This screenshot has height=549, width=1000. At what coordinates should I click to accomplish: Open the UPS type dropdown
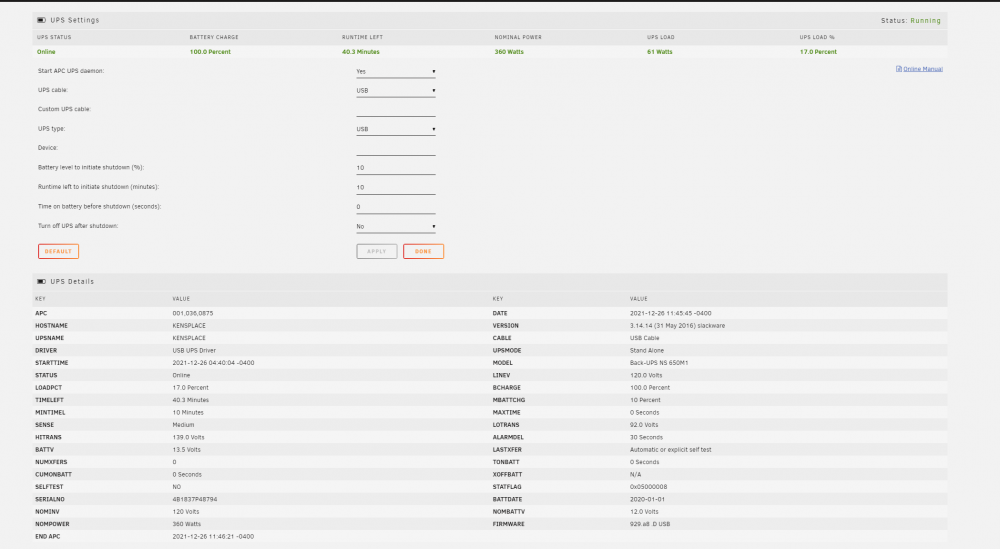click(x=395, y=129)
